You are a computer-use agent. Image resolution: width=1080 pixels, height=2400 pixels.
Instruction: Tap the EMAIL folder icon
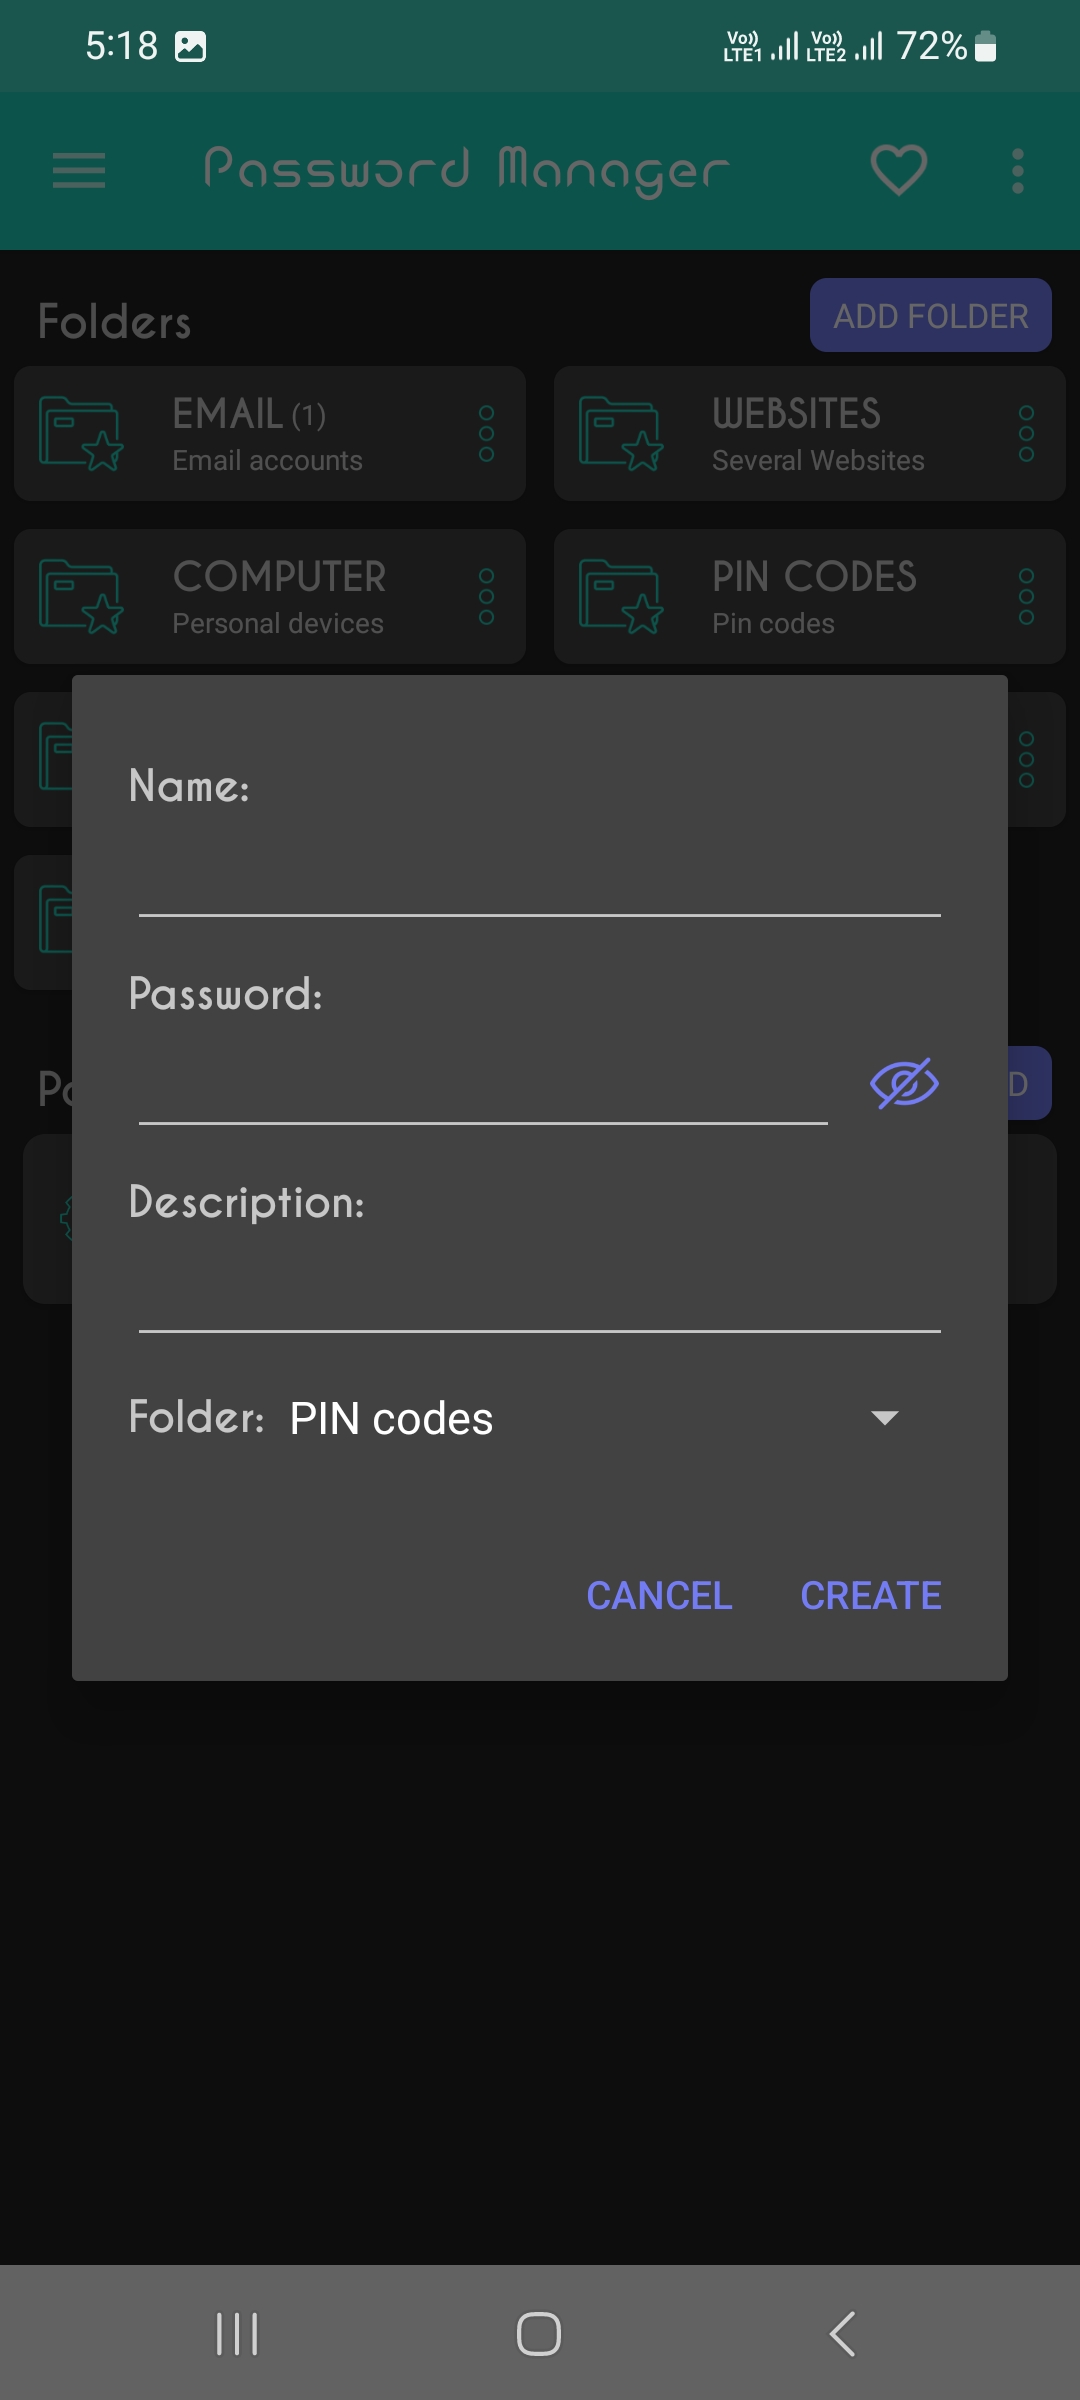(81, 433)
